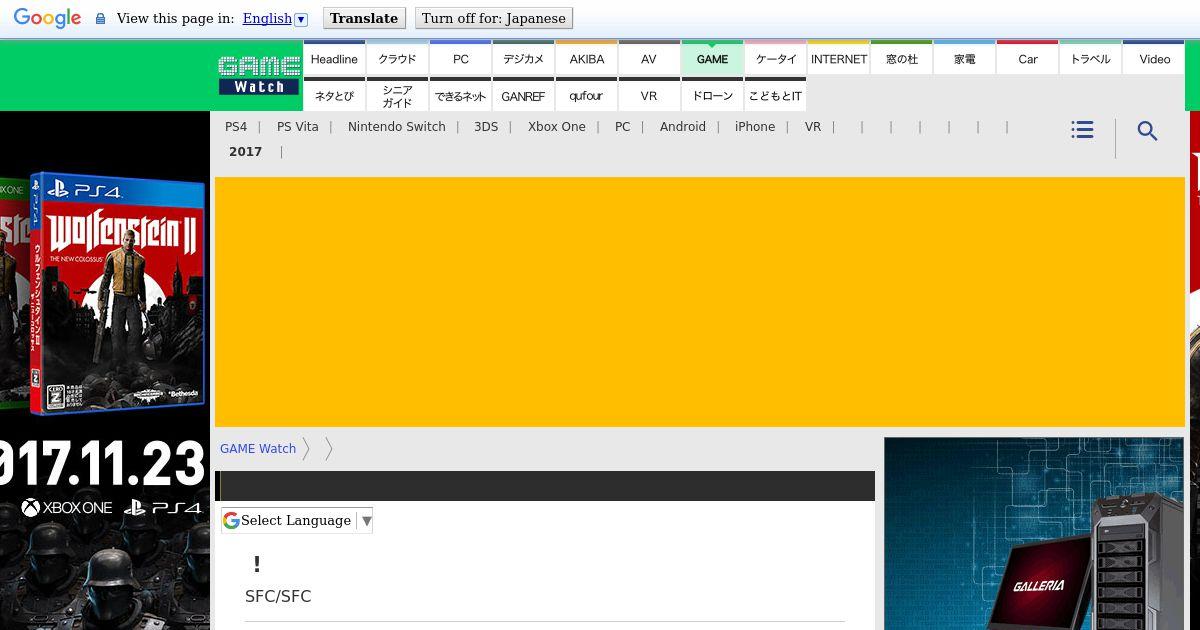Open the INTERNET site tab

(x=838, y=58)
